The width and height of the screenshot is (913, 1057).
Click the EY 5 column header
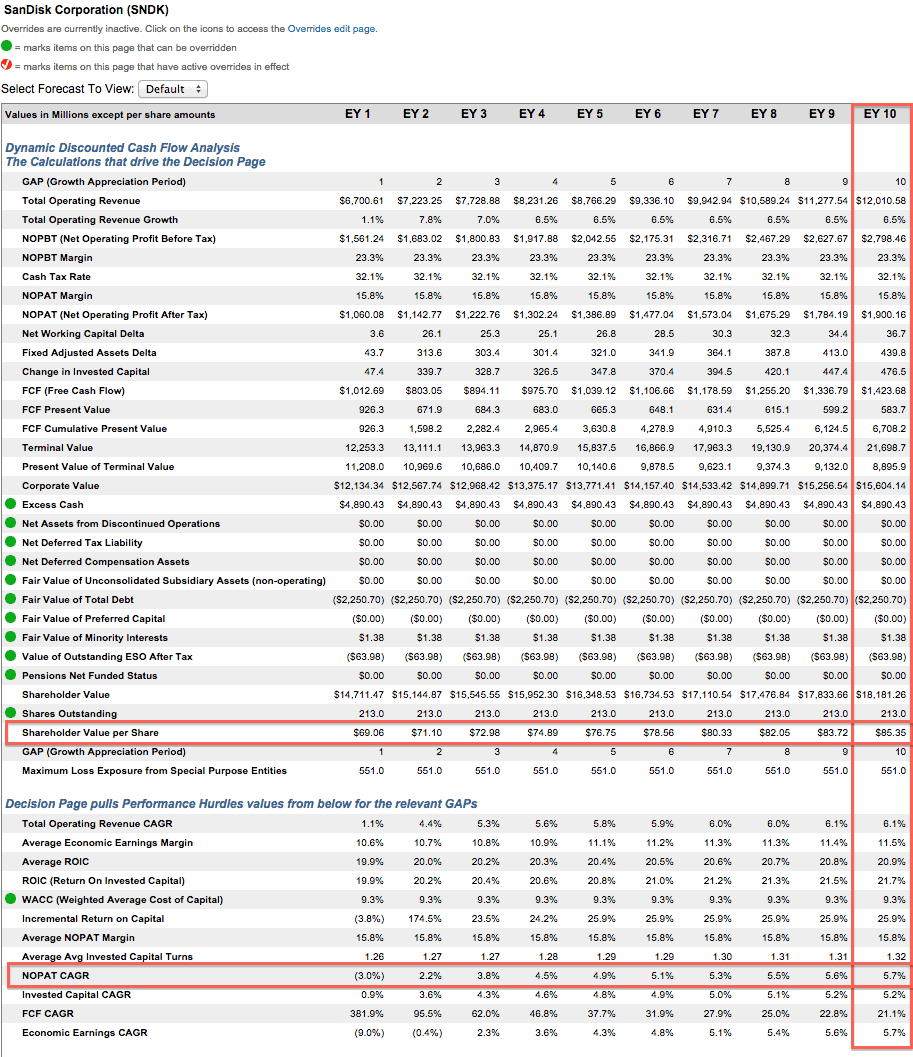tap(589, 114)
